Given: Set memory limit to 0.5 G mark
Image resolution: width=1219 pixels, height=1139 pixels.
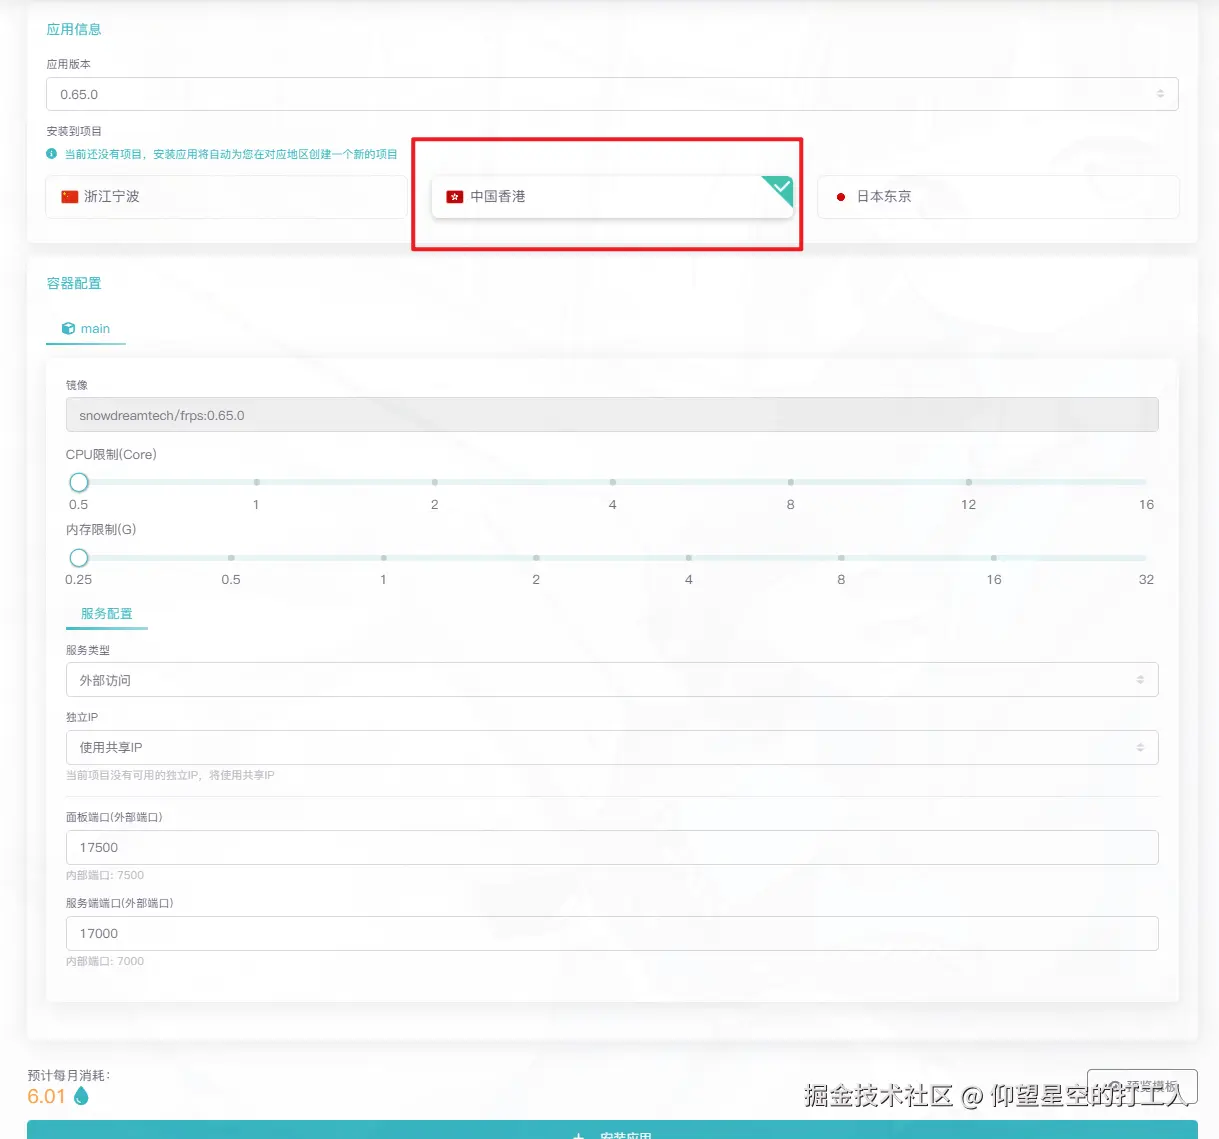Looking at the screenshot, I should [231, 557].
